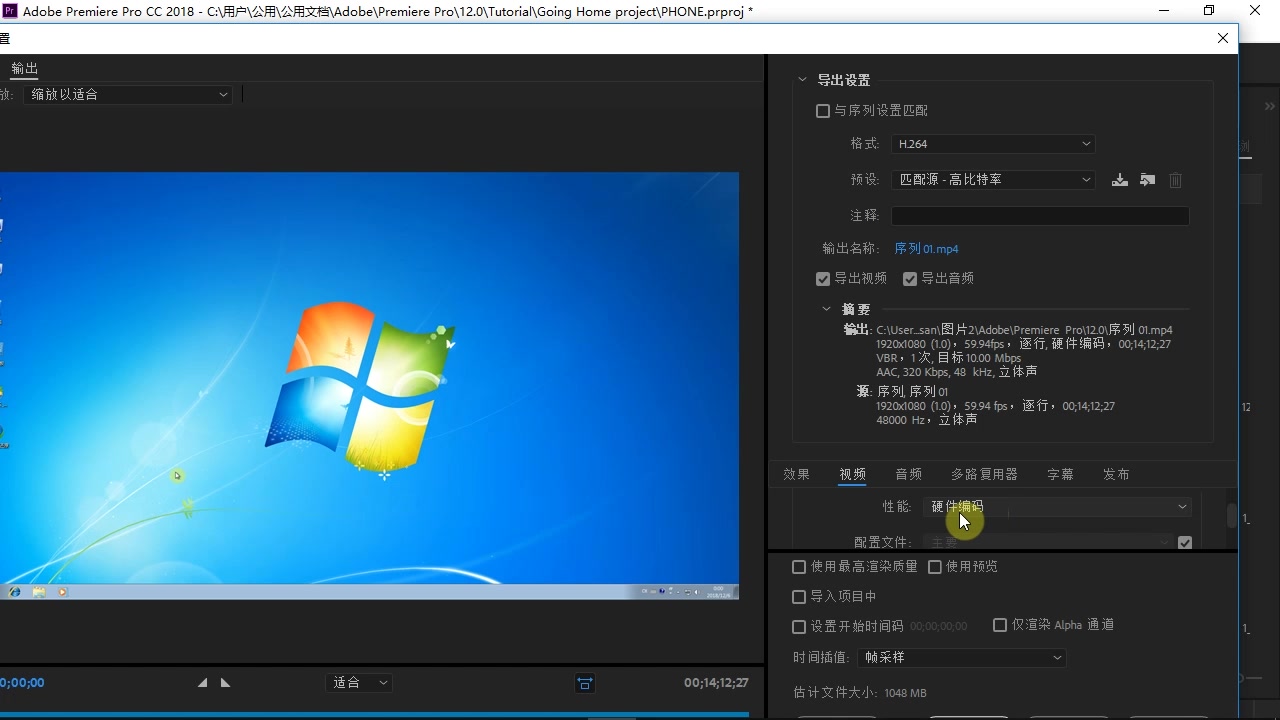1280x720 pixels.
Task: Select the 输出 tab
Action: tap(25, 69)
